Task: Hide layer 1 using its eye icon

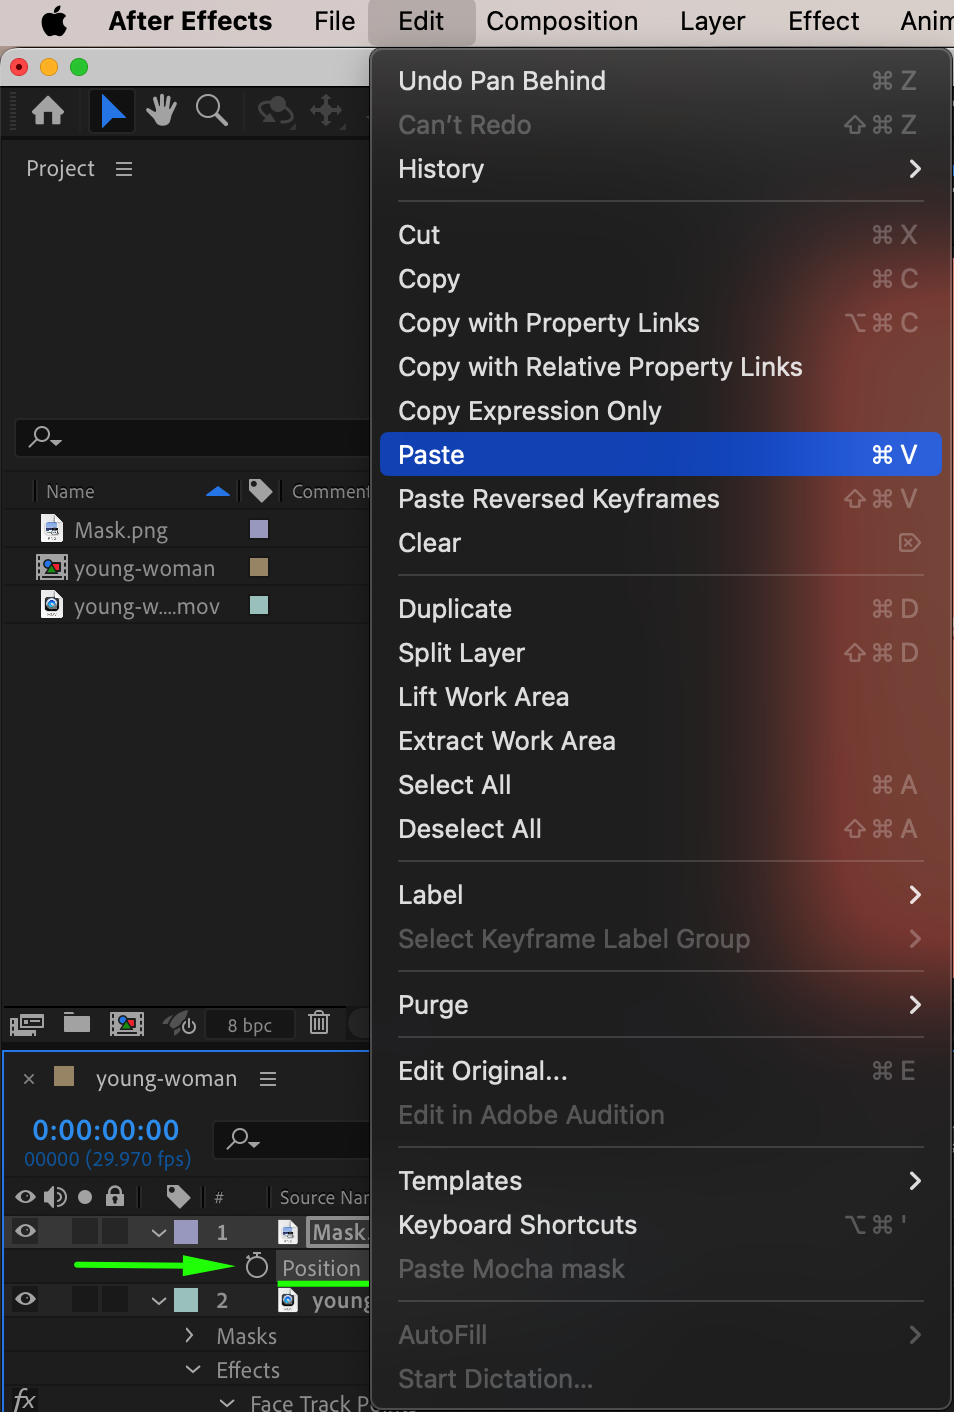Action: [26, 1231]
